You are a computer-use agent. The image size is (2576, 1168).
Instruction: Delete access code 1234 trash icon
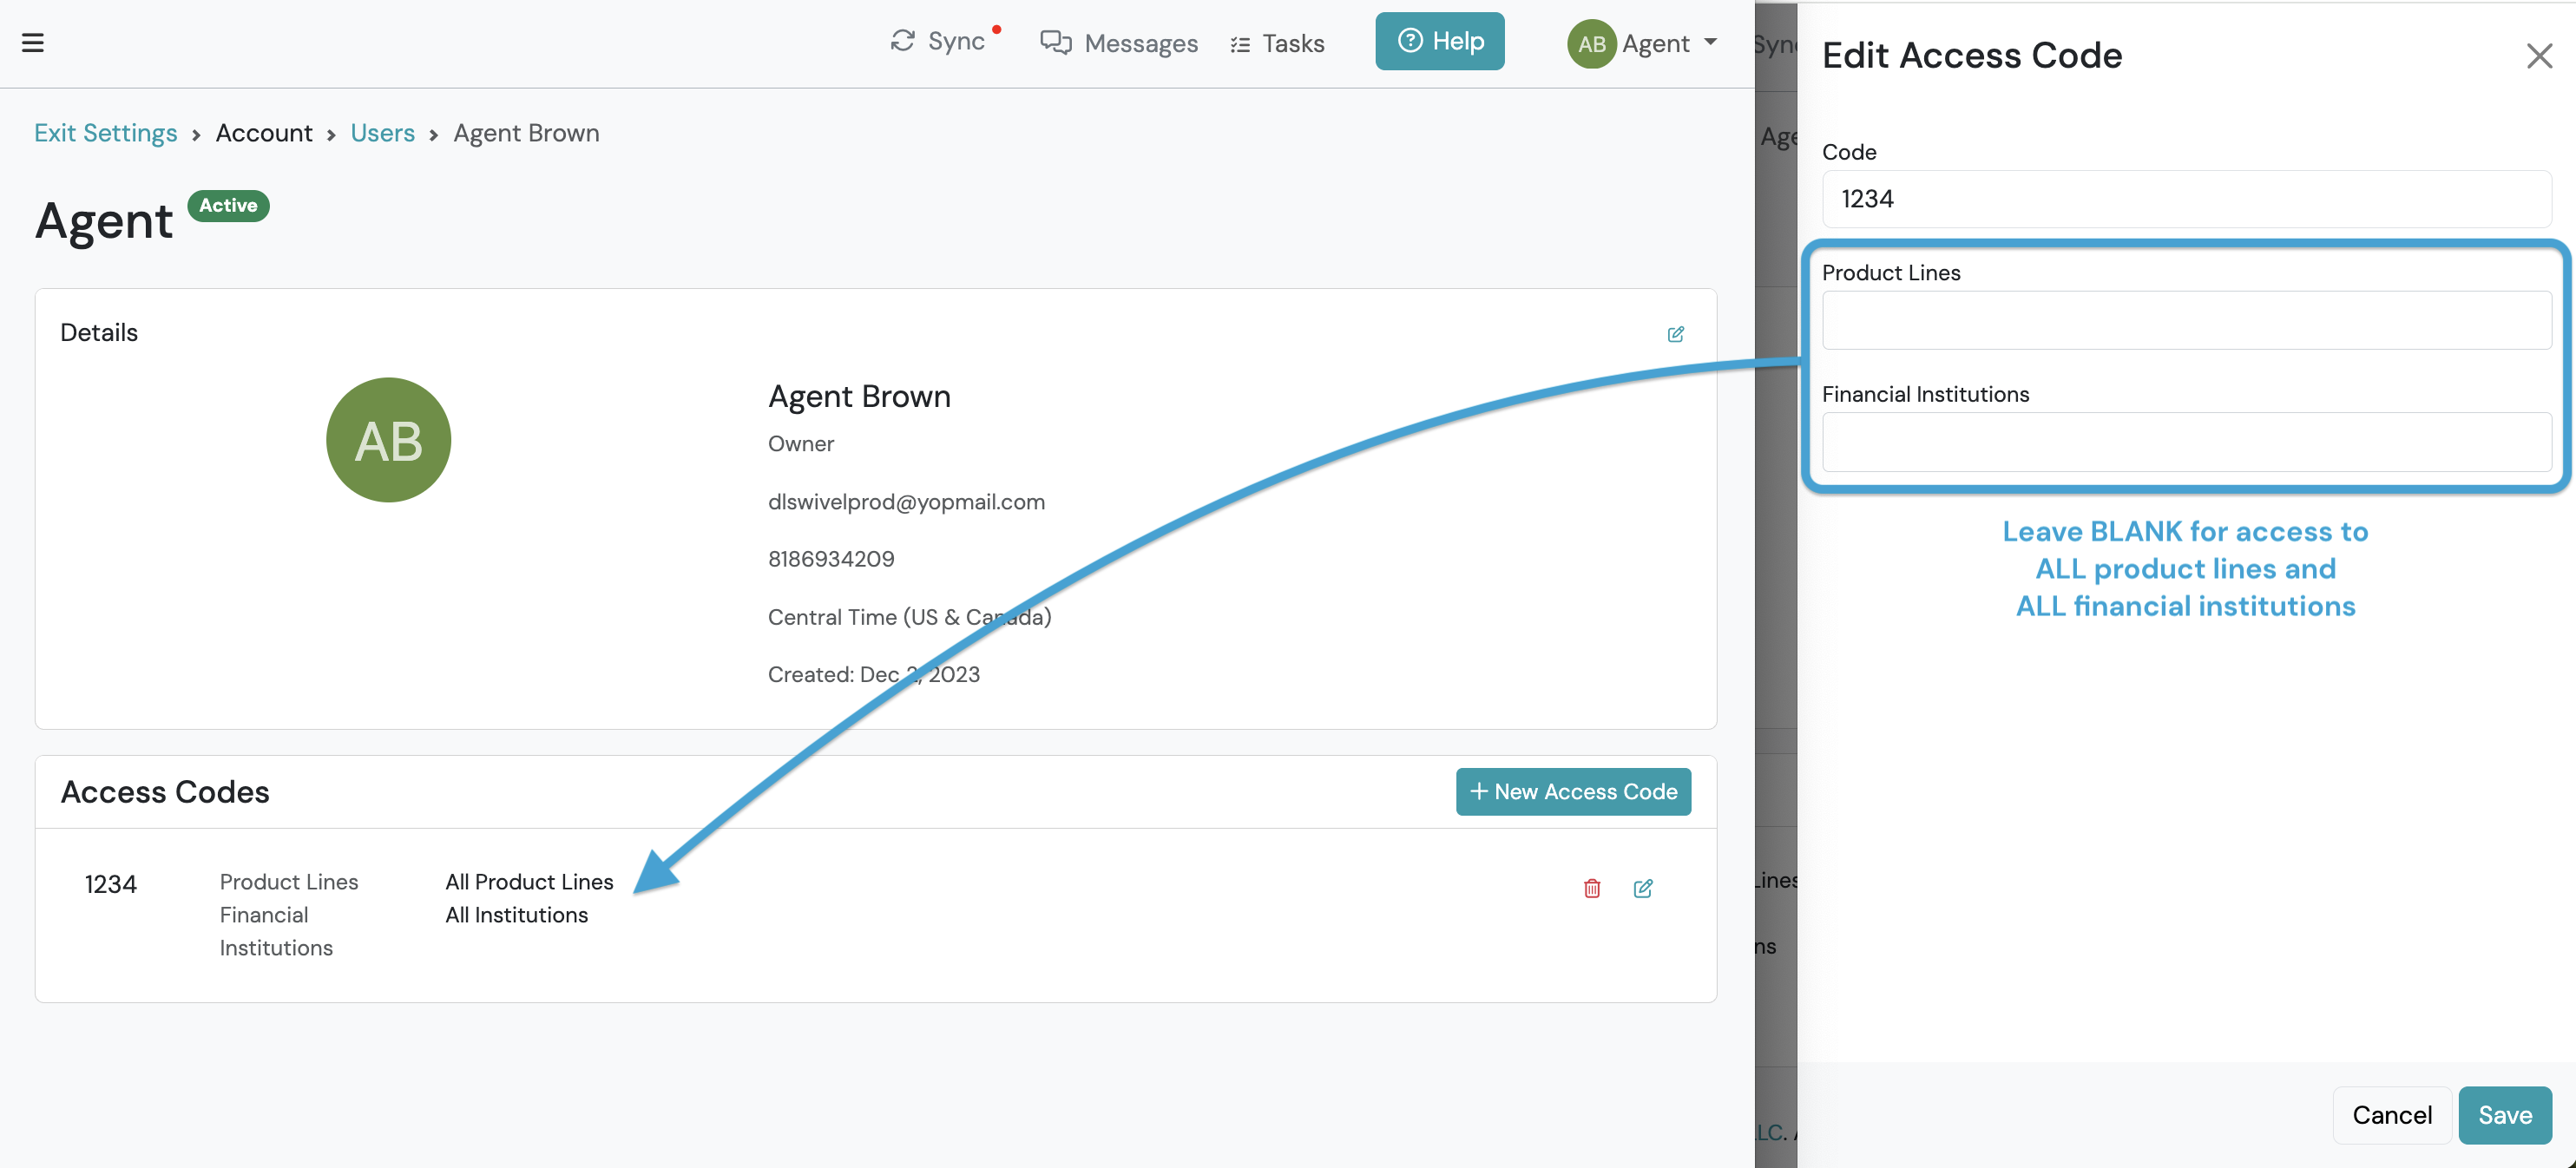[x=1592, y=888]
